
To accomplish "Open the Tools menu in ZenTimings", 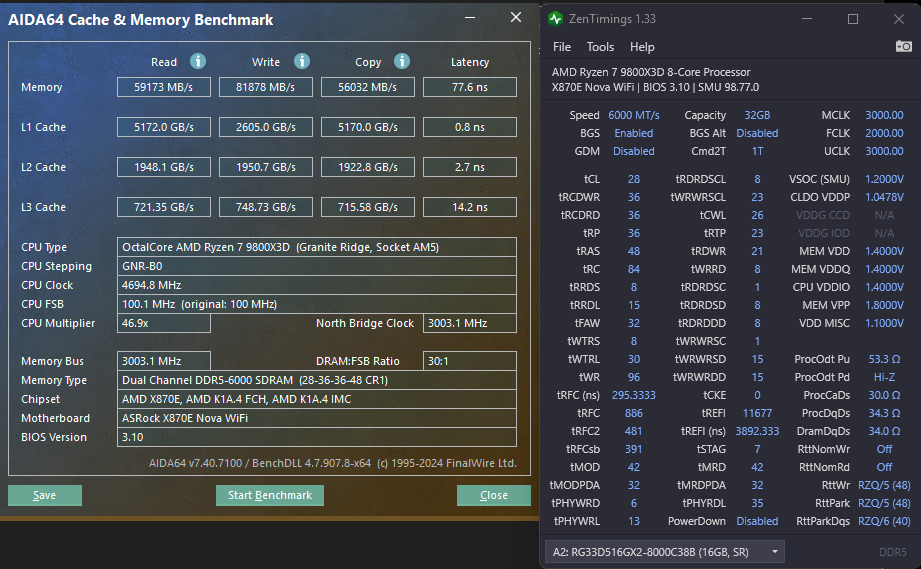I will (600, 47).
